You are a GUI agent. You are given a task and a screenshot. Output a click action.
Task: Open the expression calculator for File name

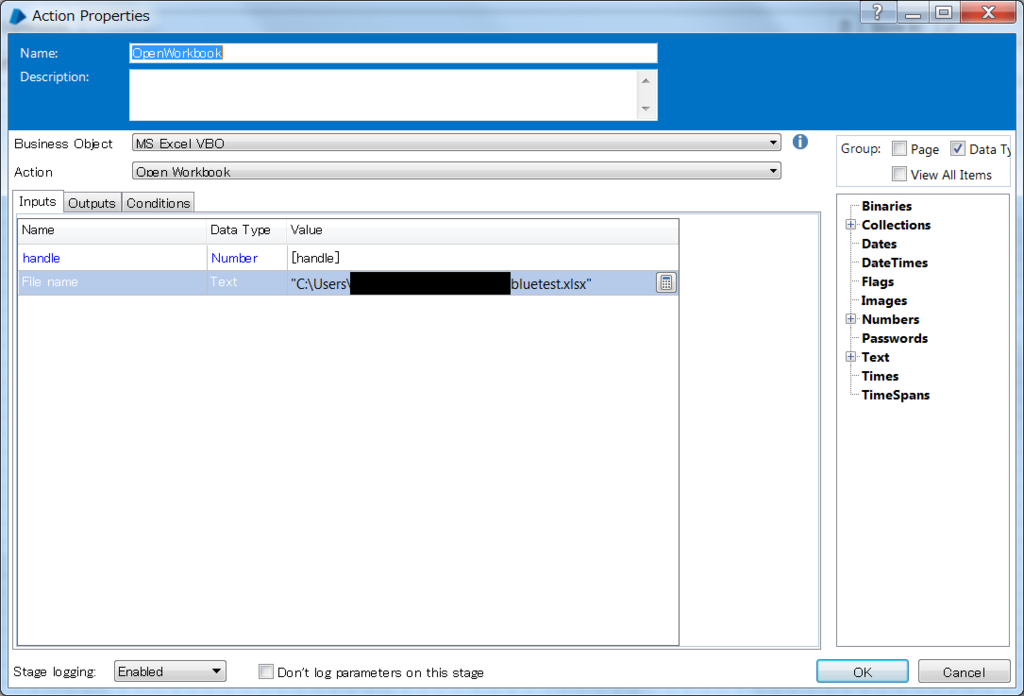[665, 283]
